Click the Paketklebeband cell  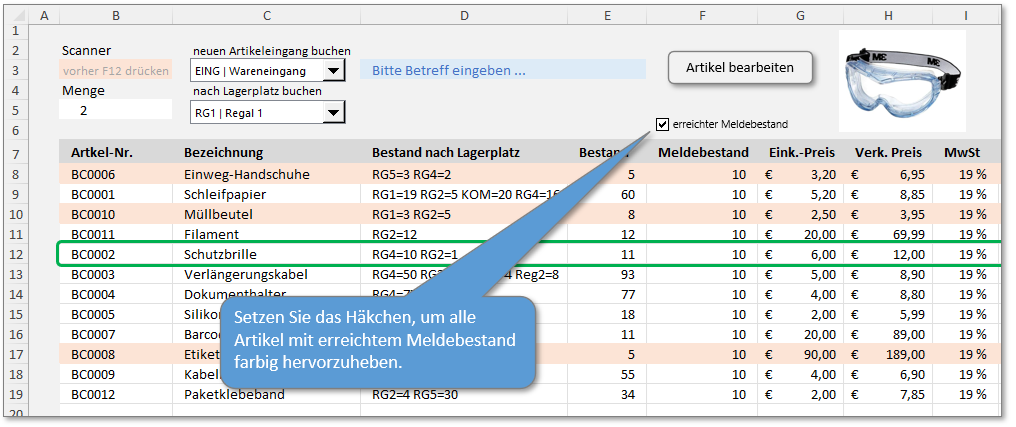point(266,395)
